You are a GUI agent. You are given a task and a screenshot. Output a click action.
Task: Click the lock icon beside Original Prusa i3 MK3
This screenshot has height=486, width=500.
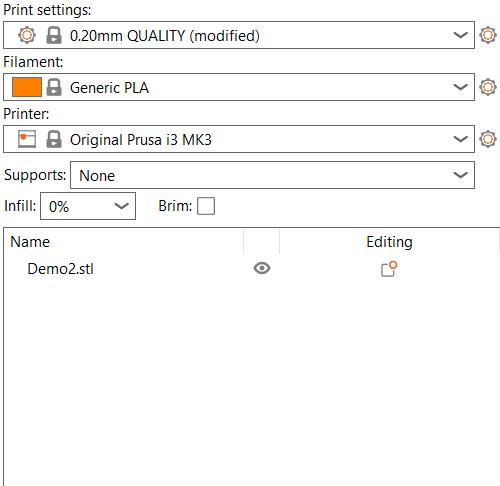click(54, 139)
